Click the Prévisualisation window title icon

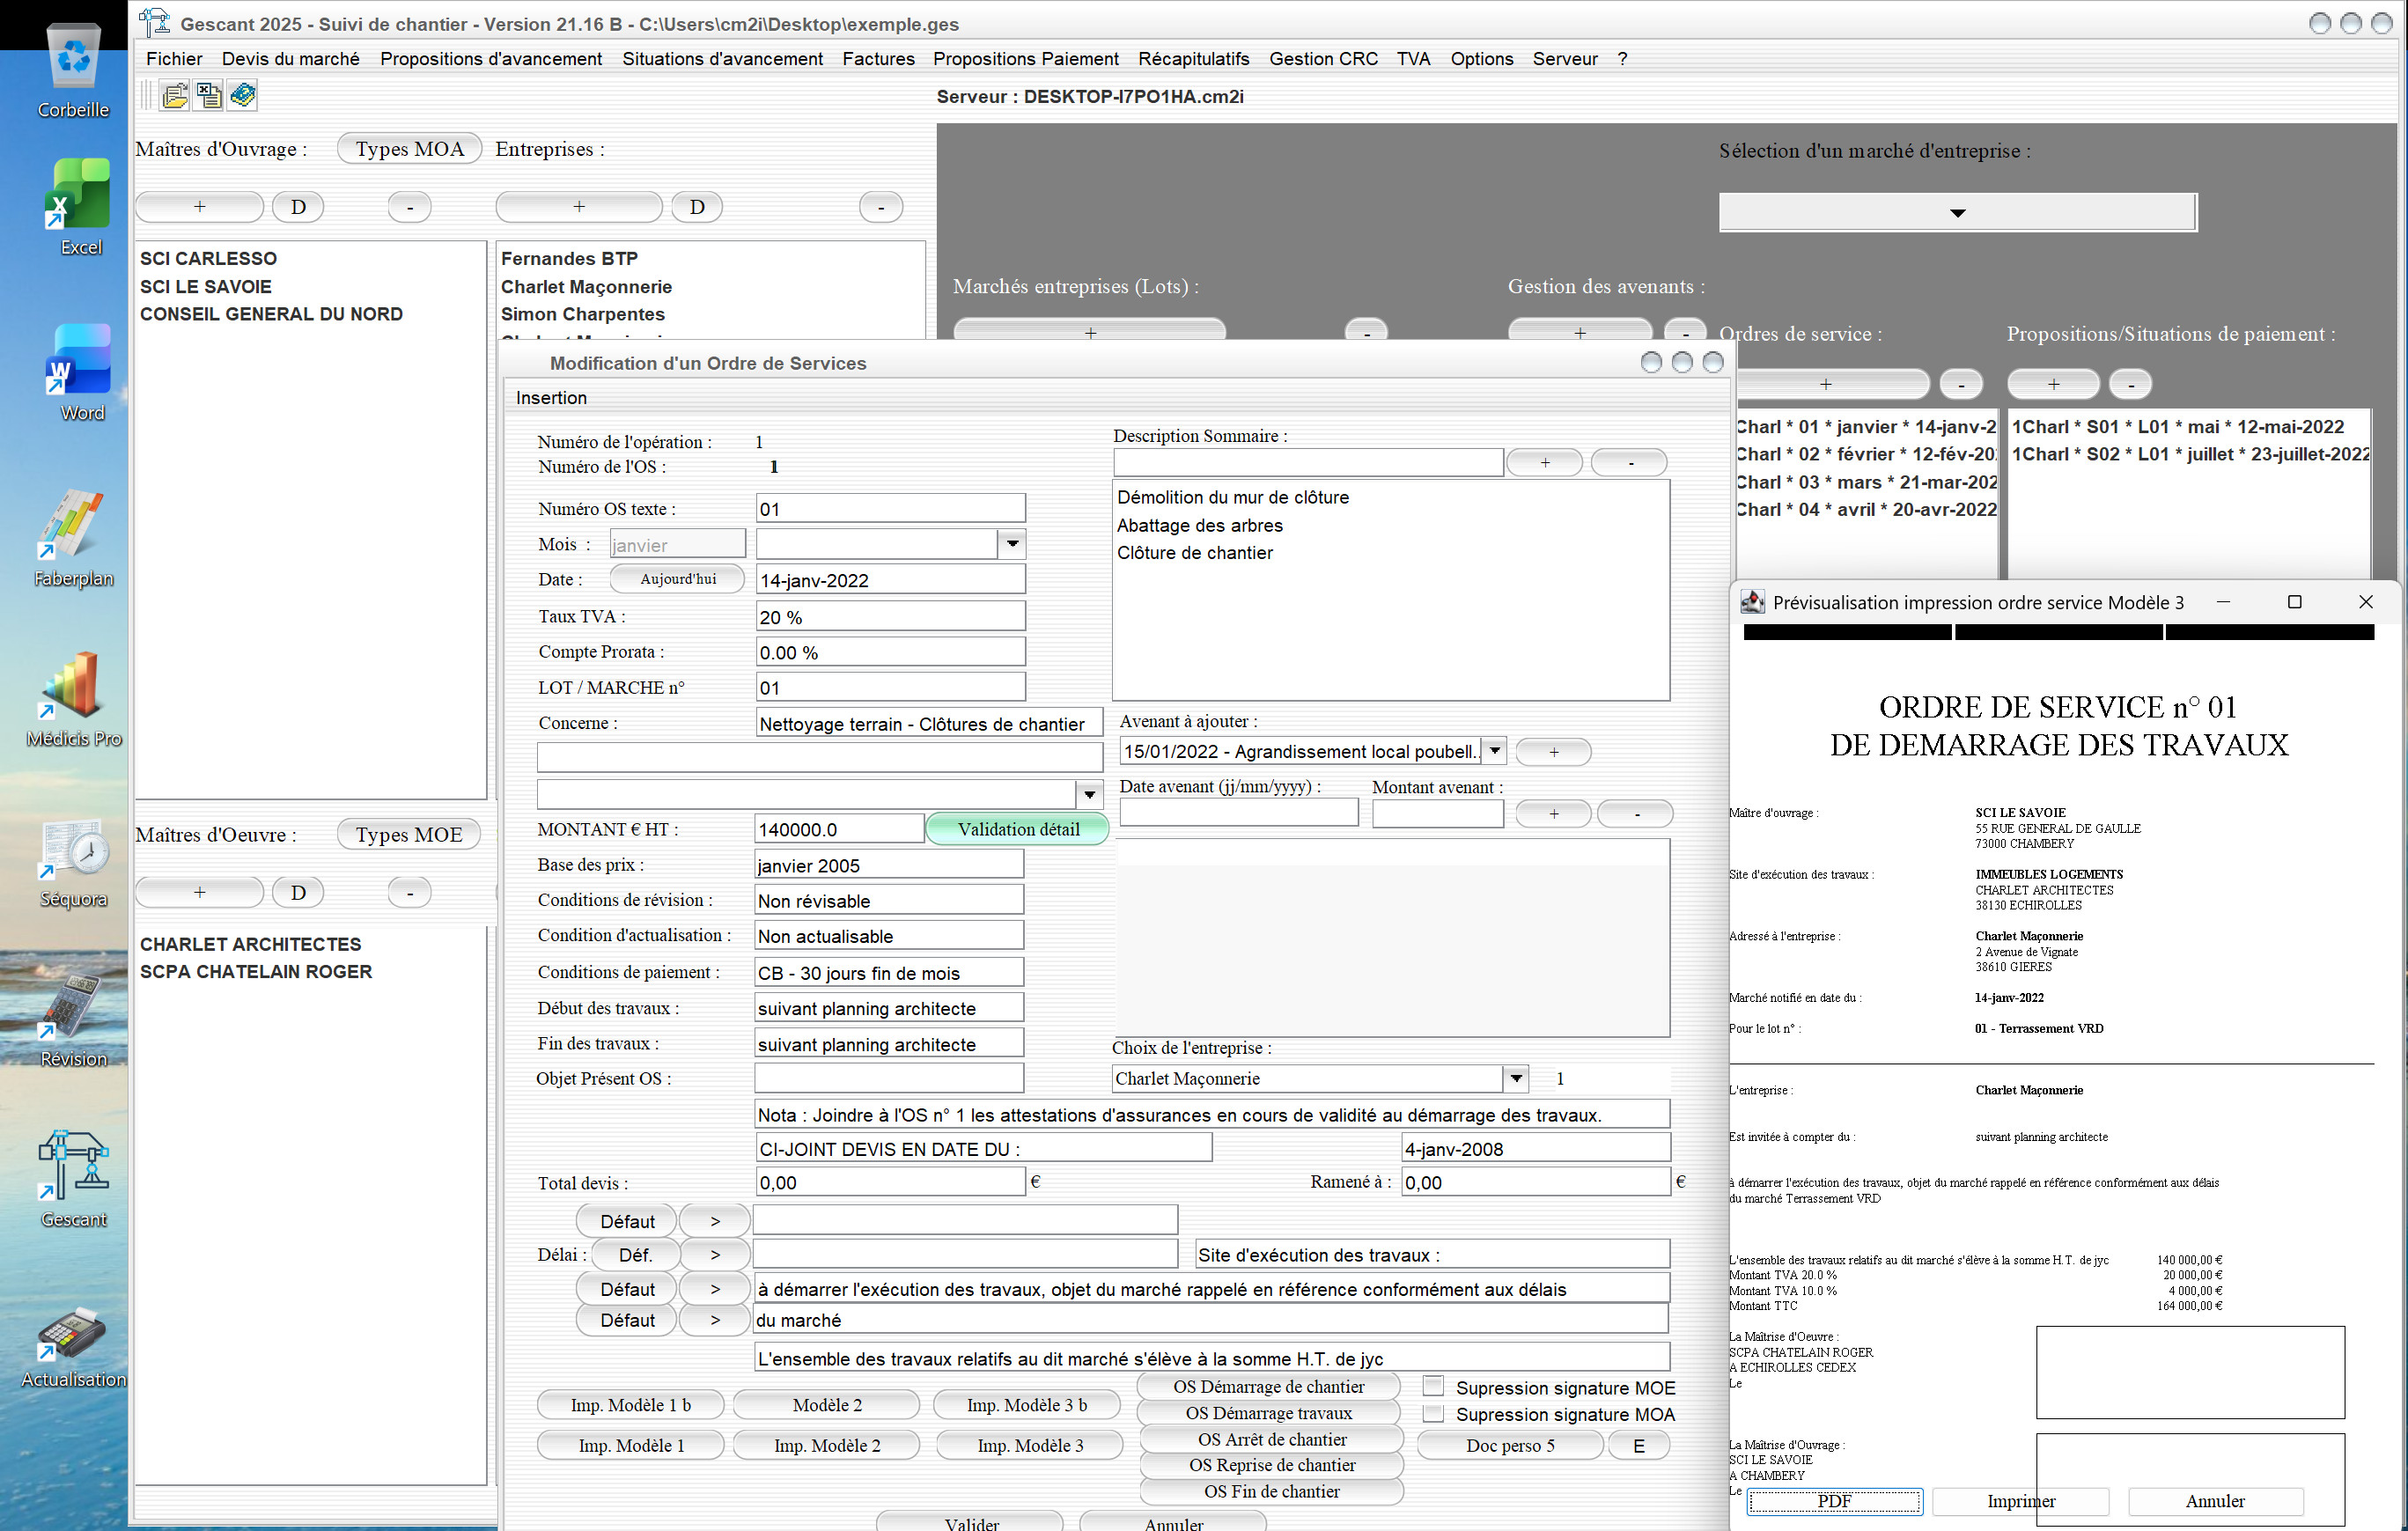(x=1752, y=602)
